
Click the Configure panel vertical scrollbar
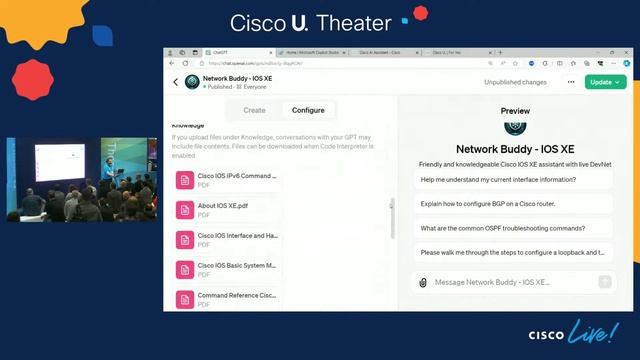[x=392, y=218]
